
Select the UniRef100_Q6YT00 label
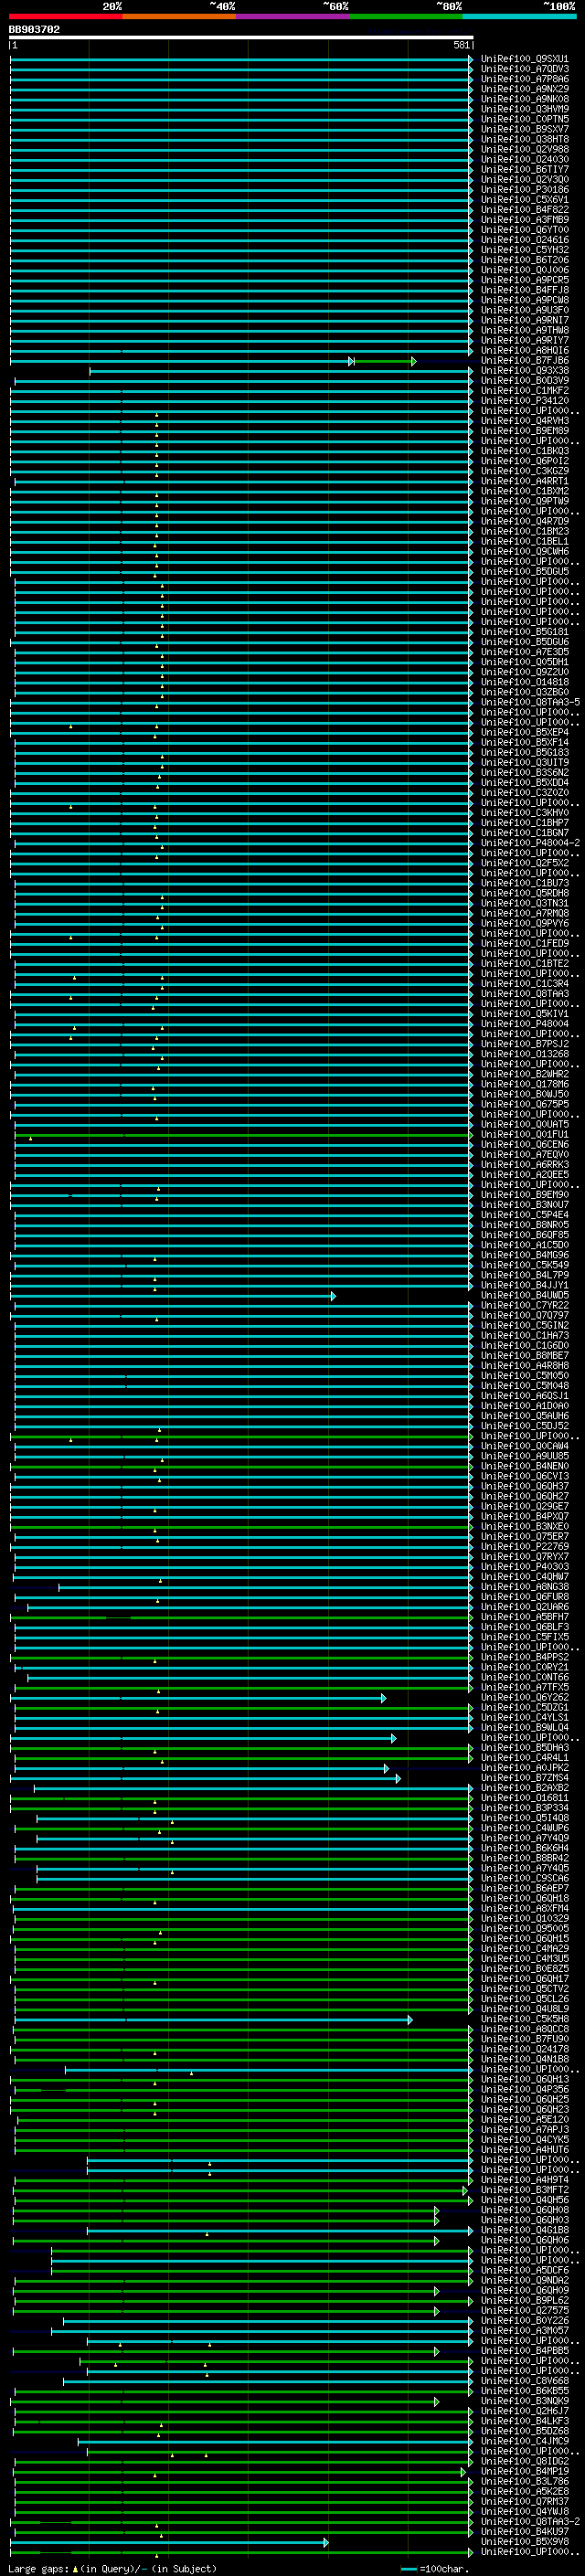[x=525, y=230]
